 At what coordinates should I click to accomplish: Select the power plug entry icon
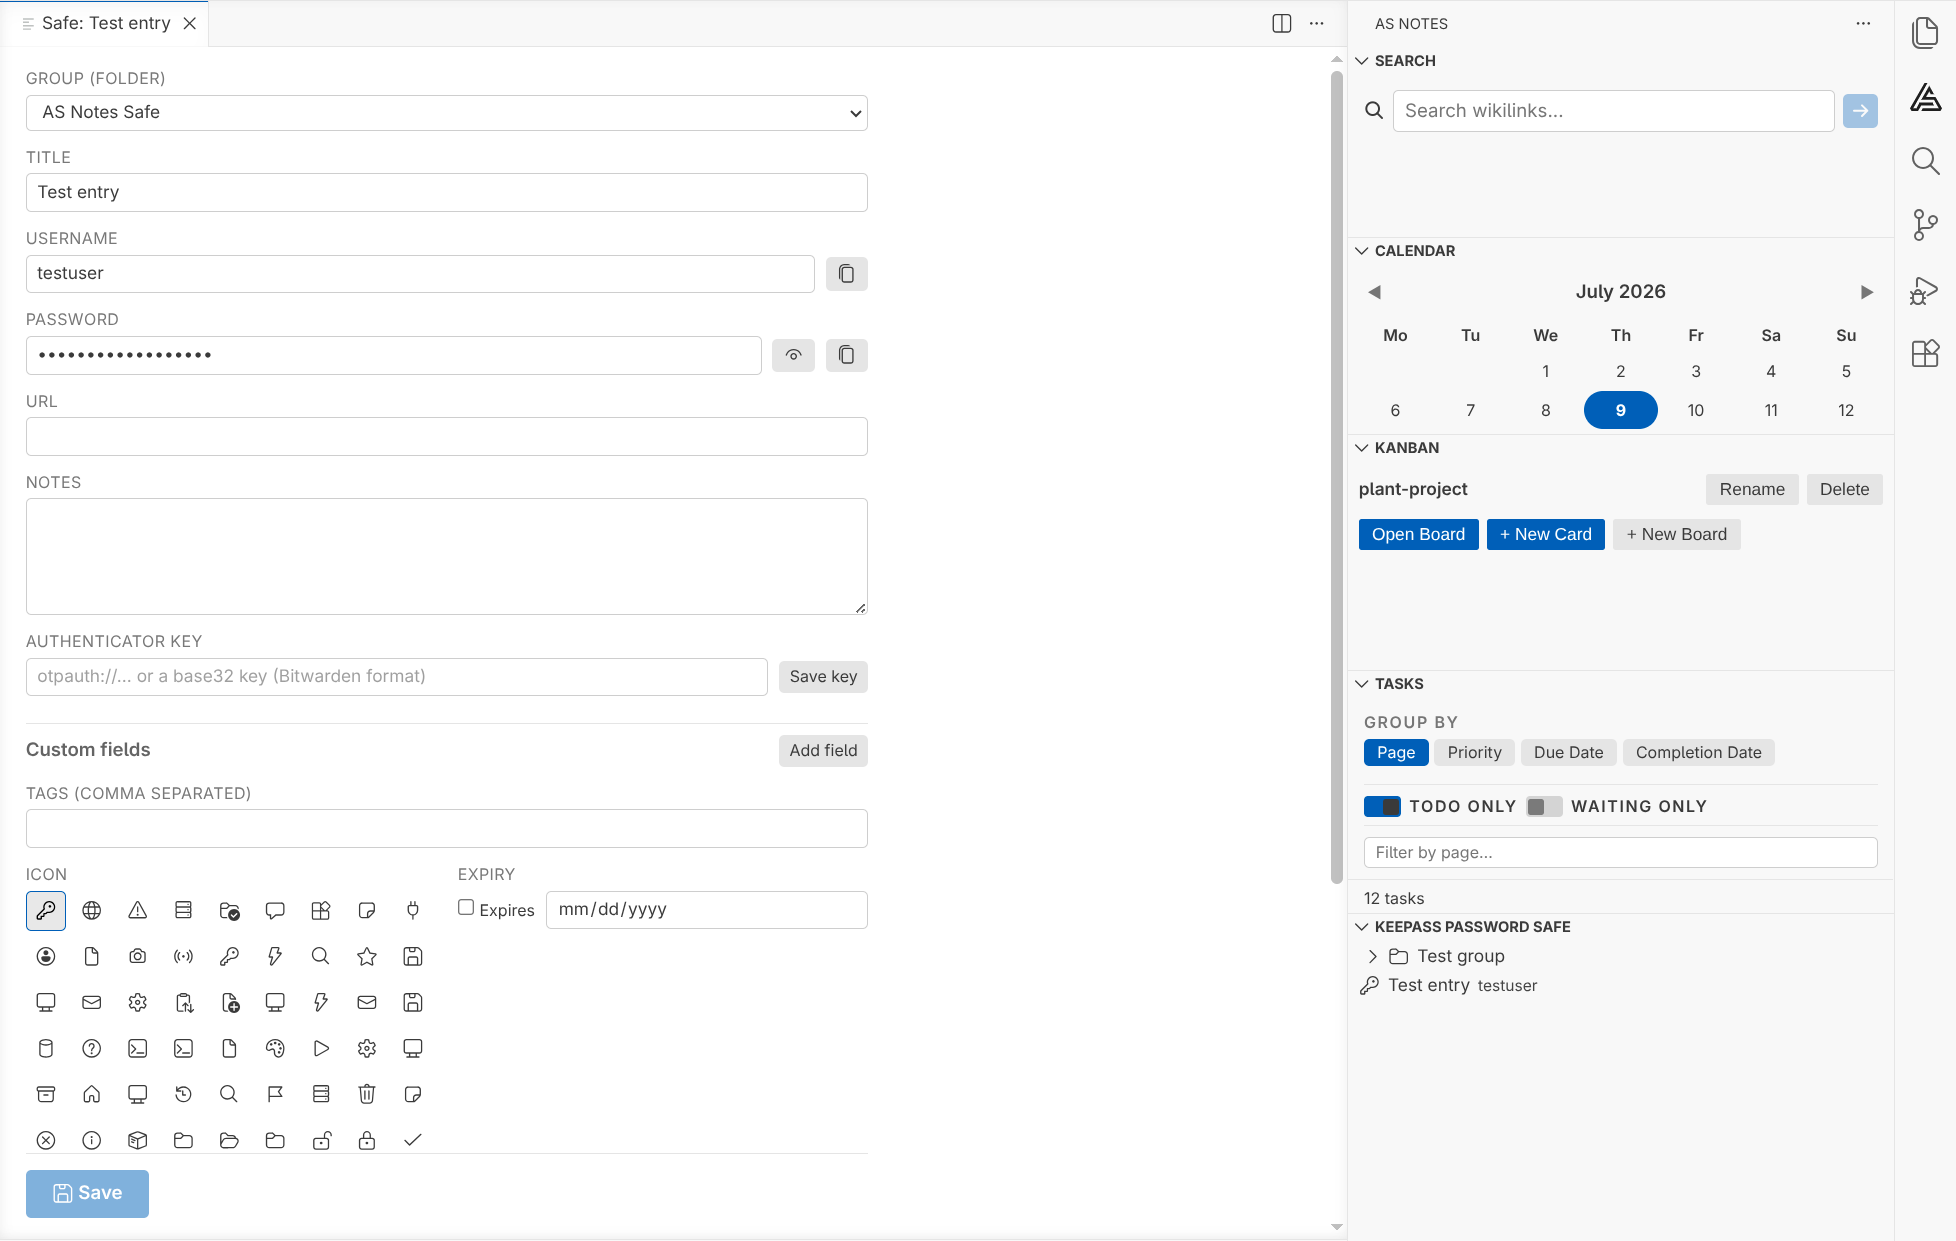413,910
